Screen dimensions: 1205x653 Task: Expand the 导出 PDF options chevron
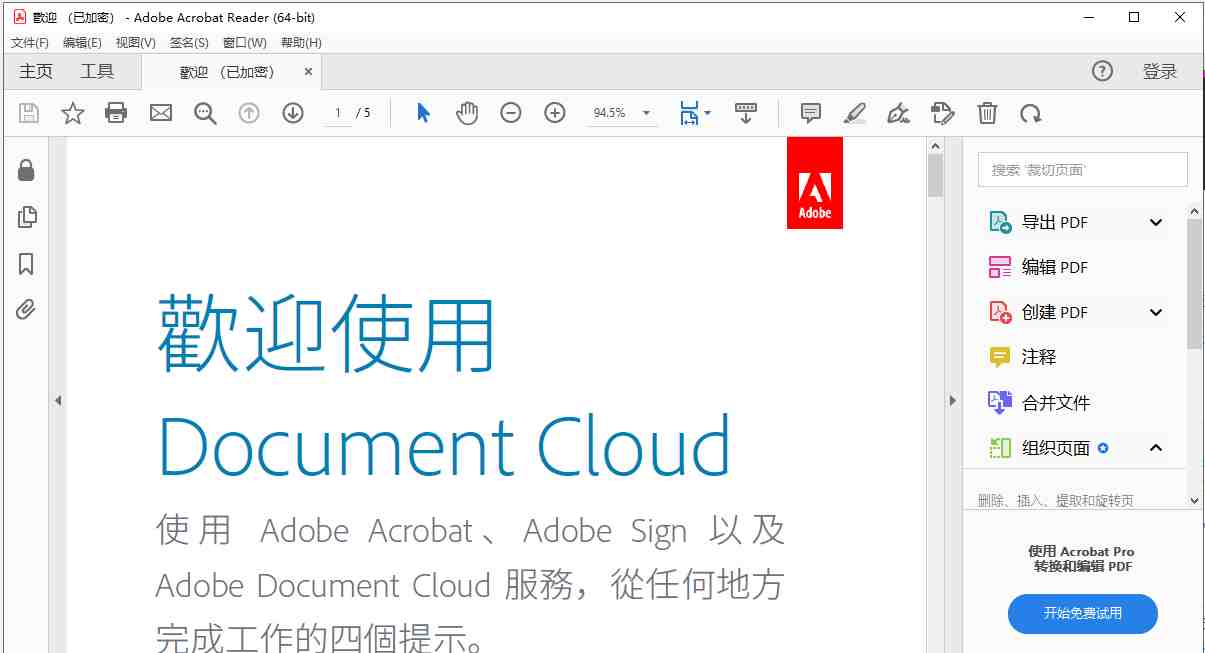click(1155, 222)
